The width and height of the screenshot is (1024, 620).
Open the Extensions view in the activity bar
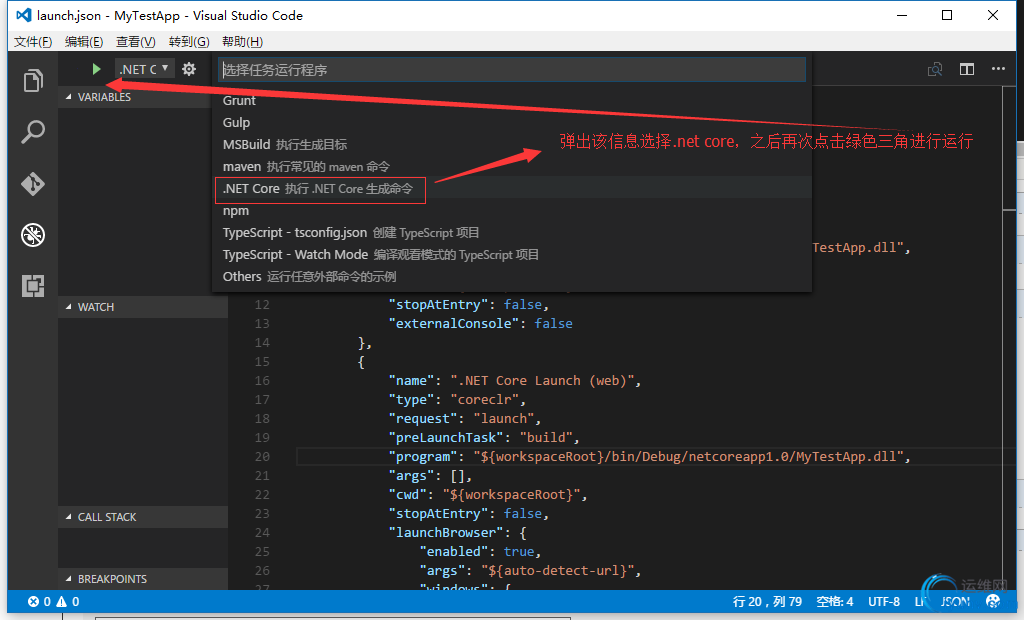tap(33, 286)
